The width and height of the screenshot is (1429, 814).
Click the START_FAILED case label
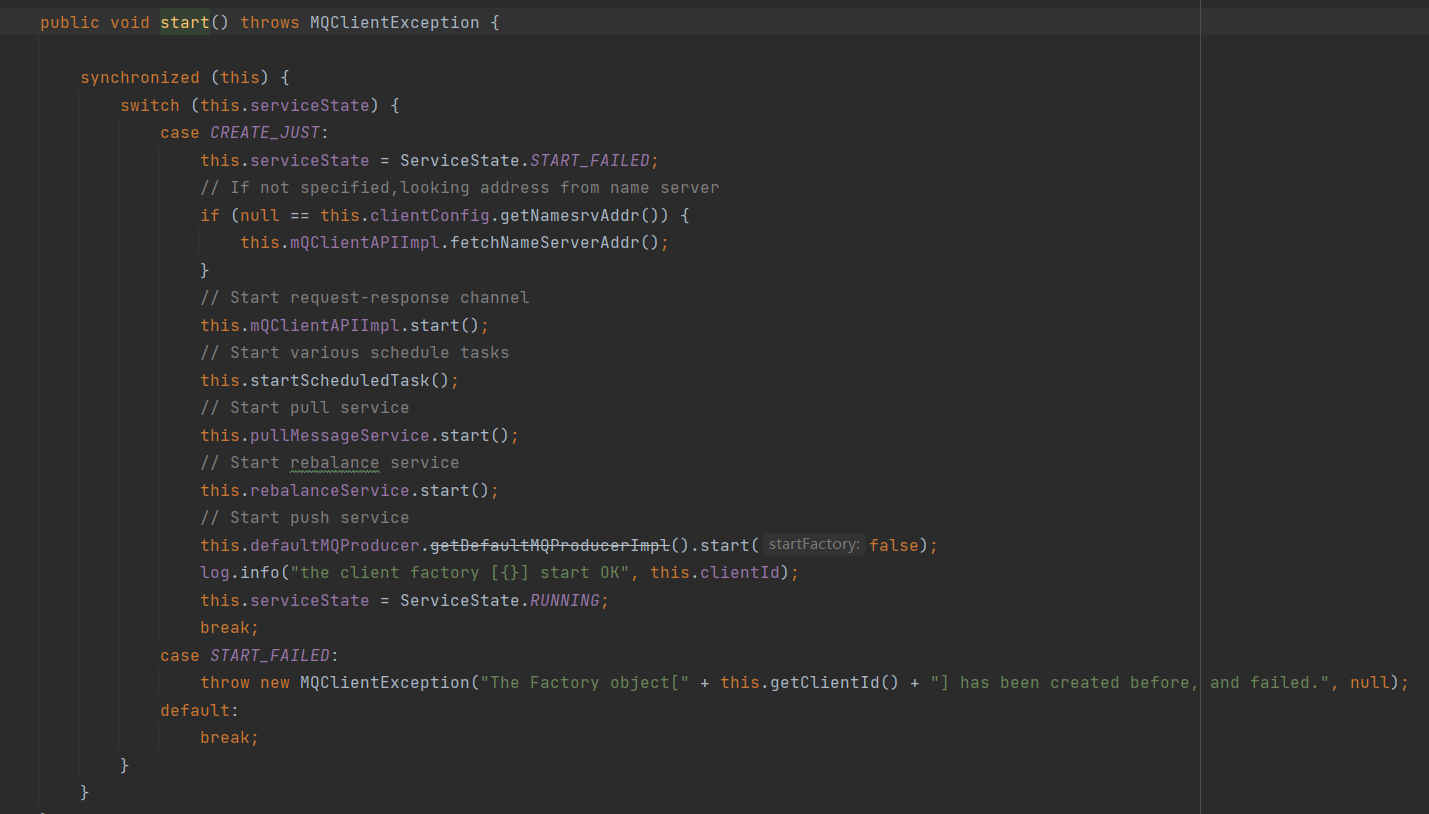(269, 655)
